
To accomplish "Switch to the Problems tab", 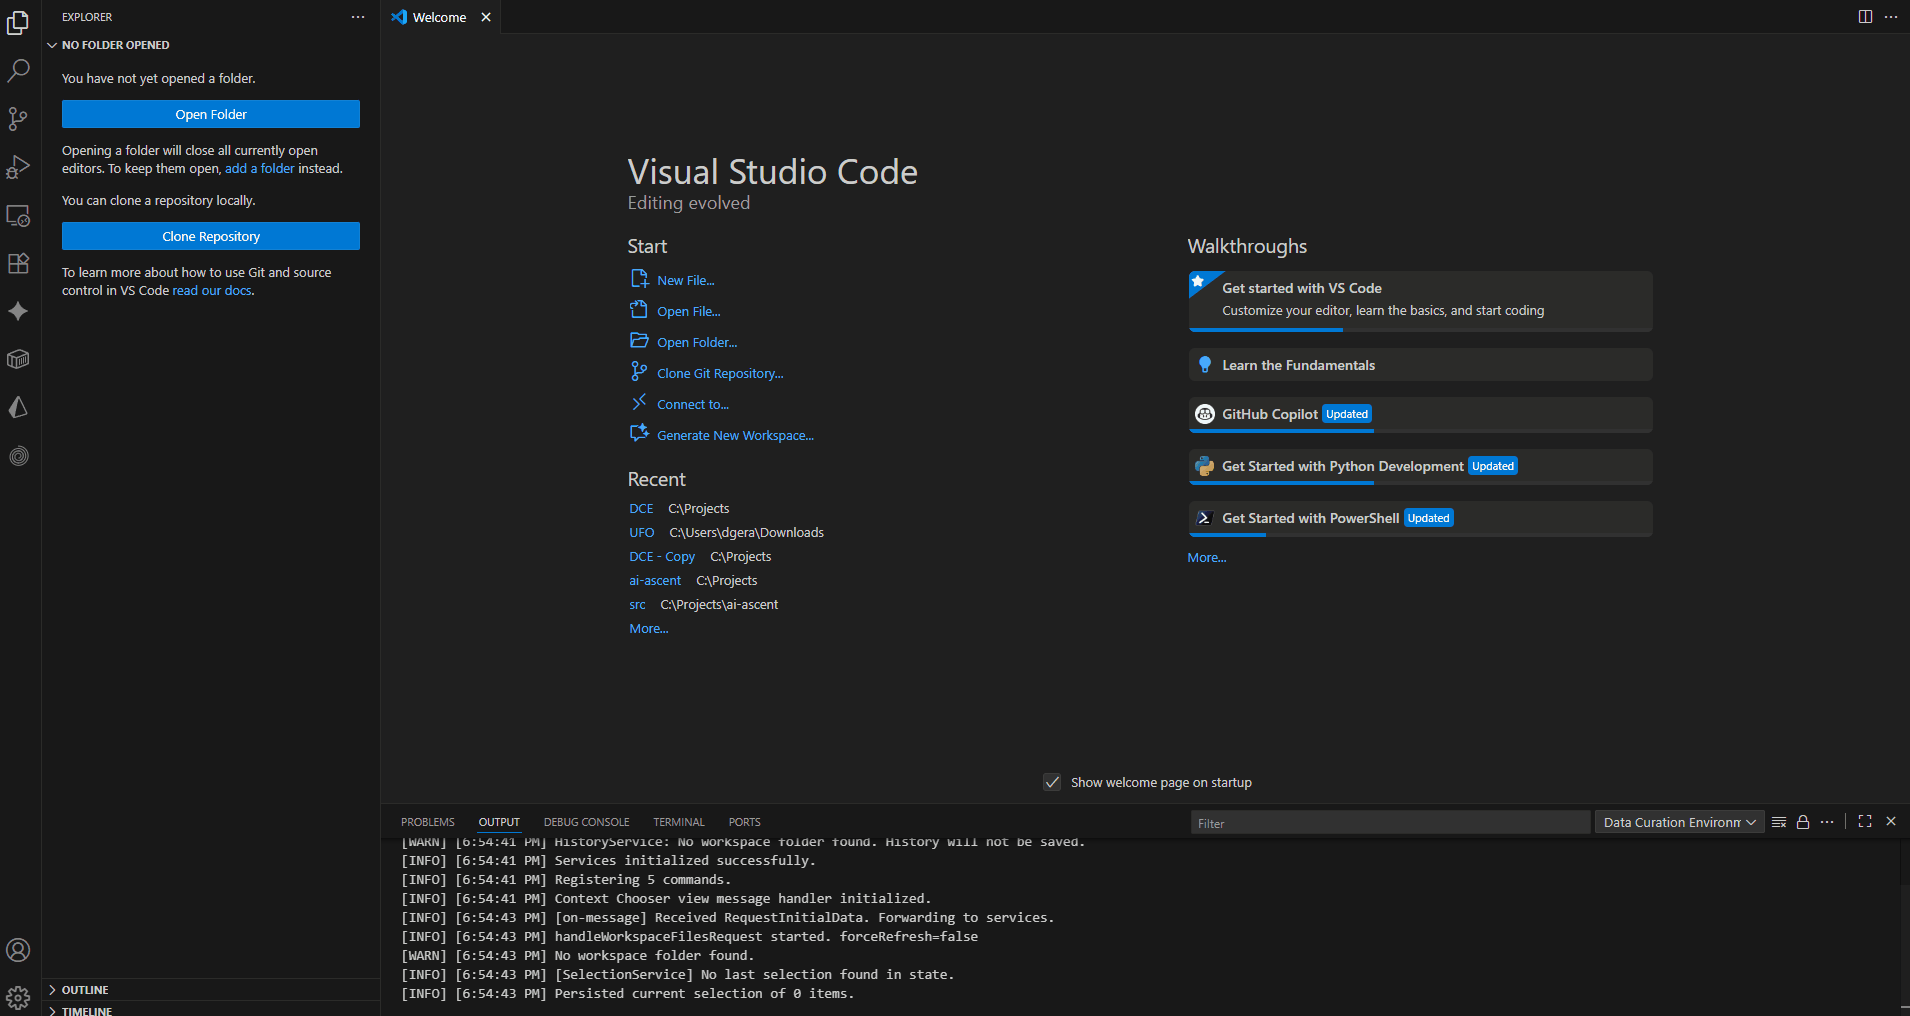I will (427, 822).
